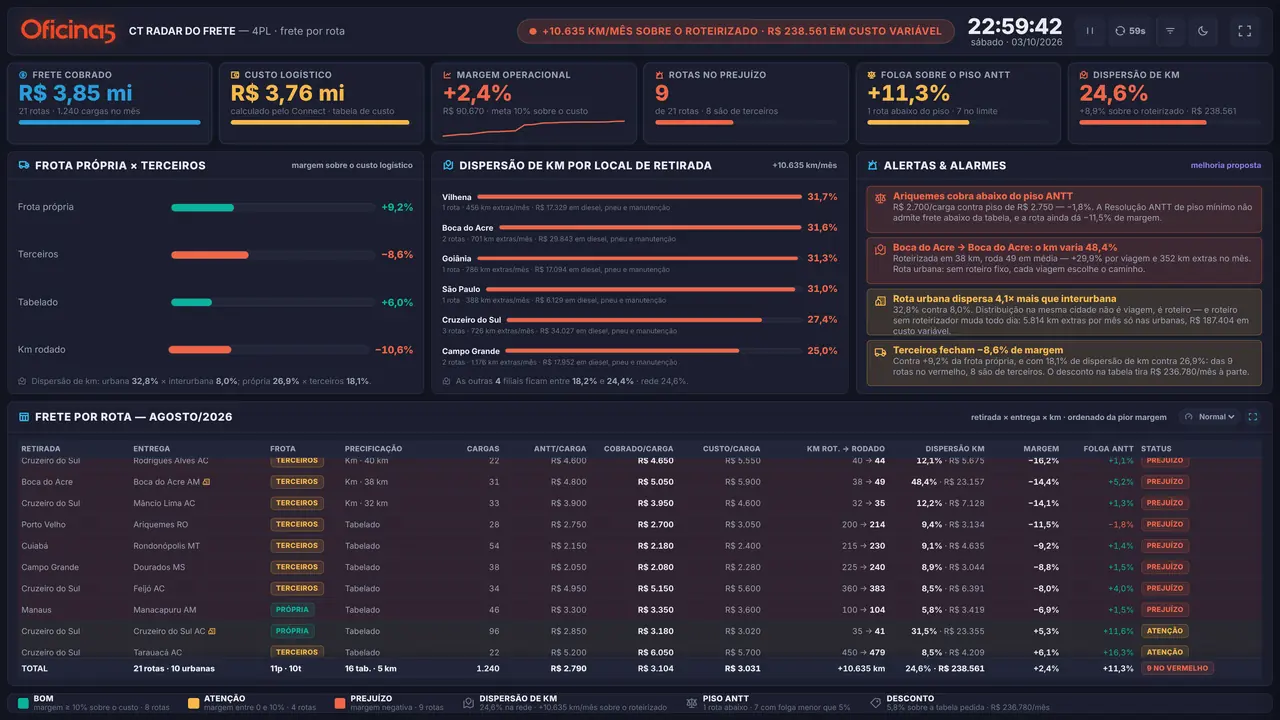Click the Terceiros fecham margem alert truck icon
1280x720 pixels.
click(x=880, y=351)
